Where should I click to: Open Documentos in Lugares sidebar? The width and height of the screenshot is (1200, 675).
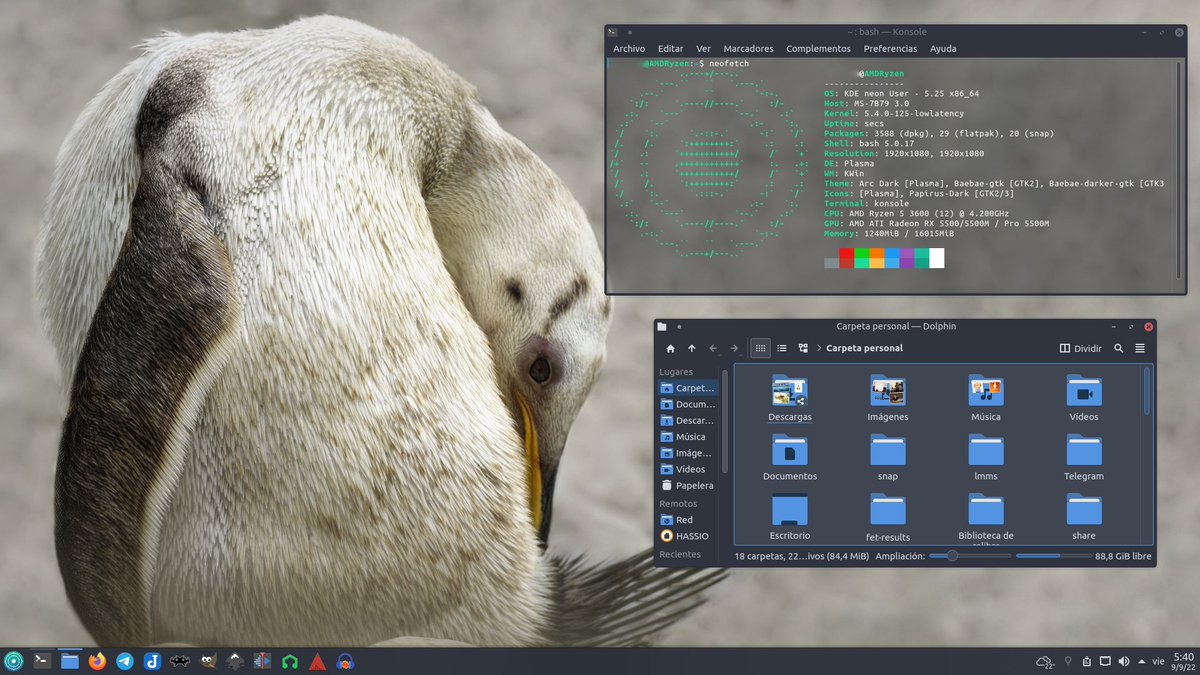tap(688, 404)
